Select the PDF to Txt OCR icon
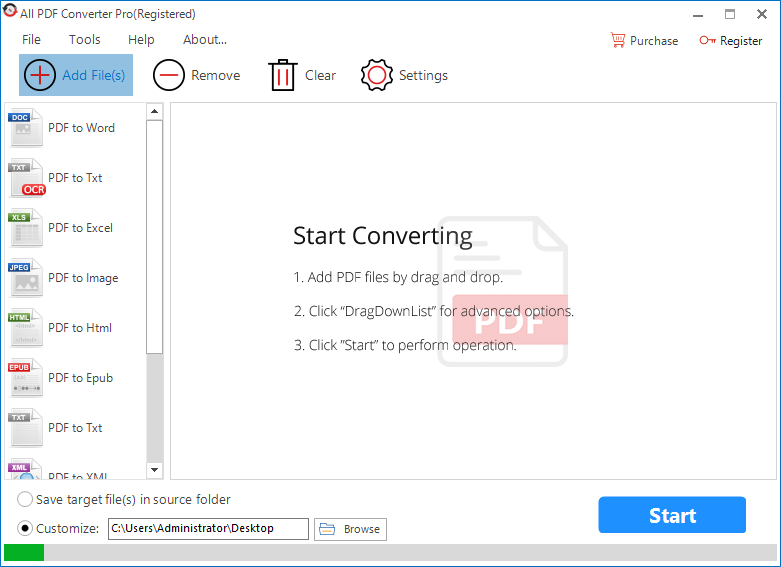This screenshot has width=781, height=567. point(26,178)
